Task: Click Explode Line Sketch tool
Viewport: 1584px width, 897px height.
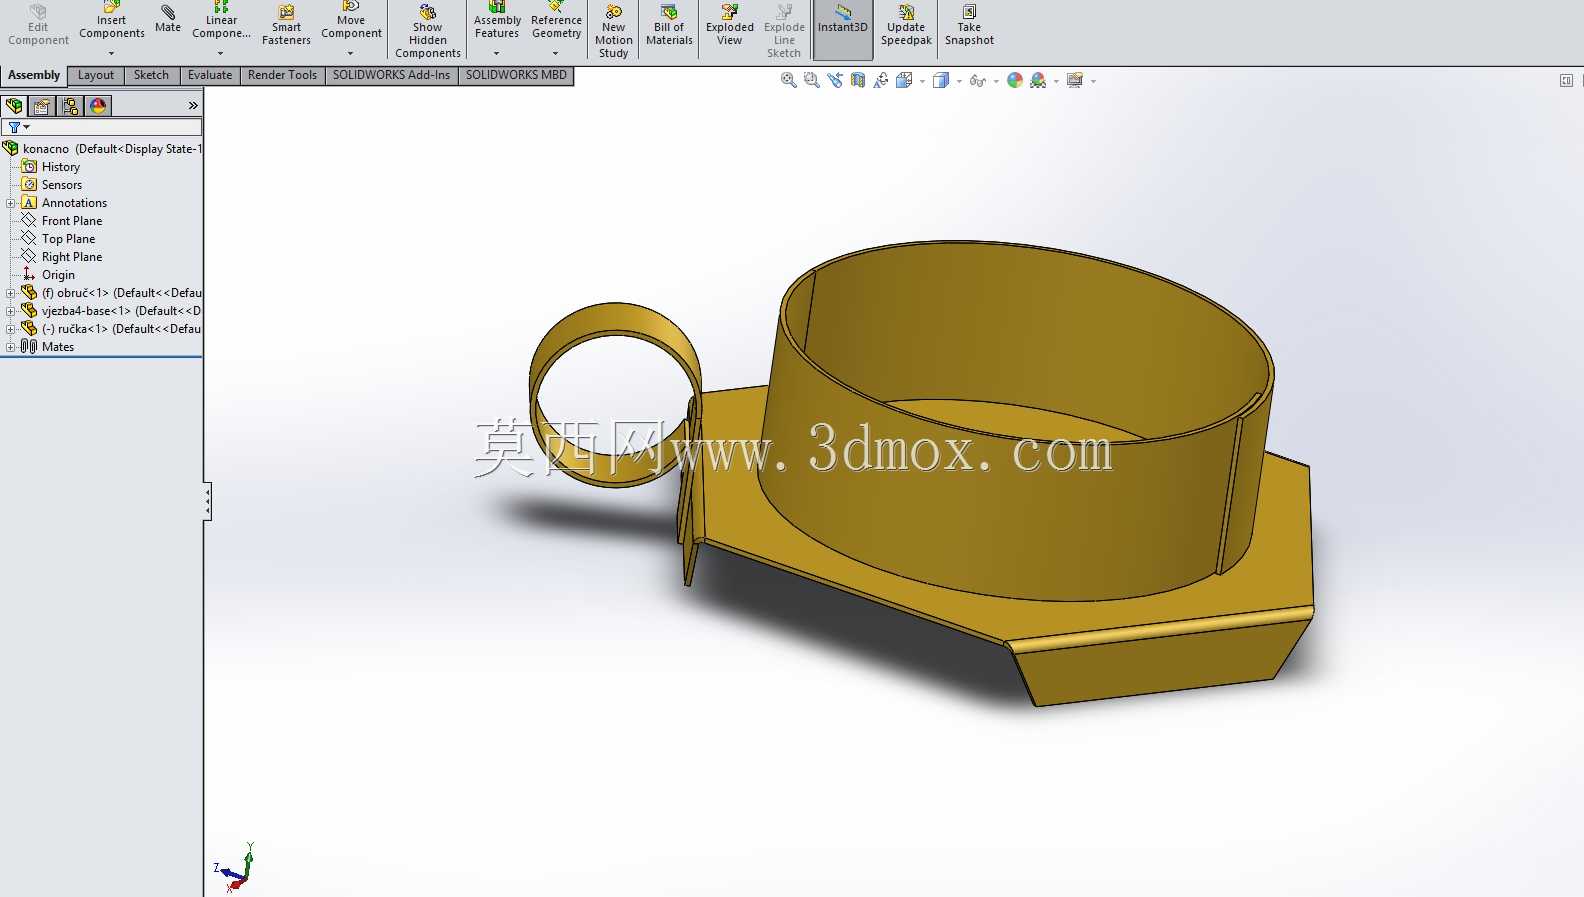Action: pyautogui.click(x=784, y=31)
